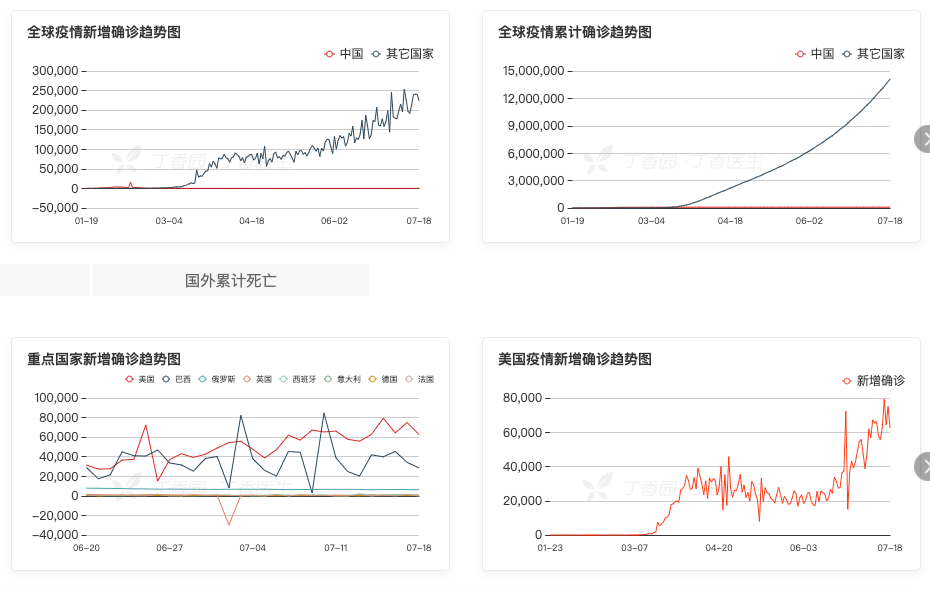
Task: Click the −50,000 axis label
Action: click(x=55, y=208)
